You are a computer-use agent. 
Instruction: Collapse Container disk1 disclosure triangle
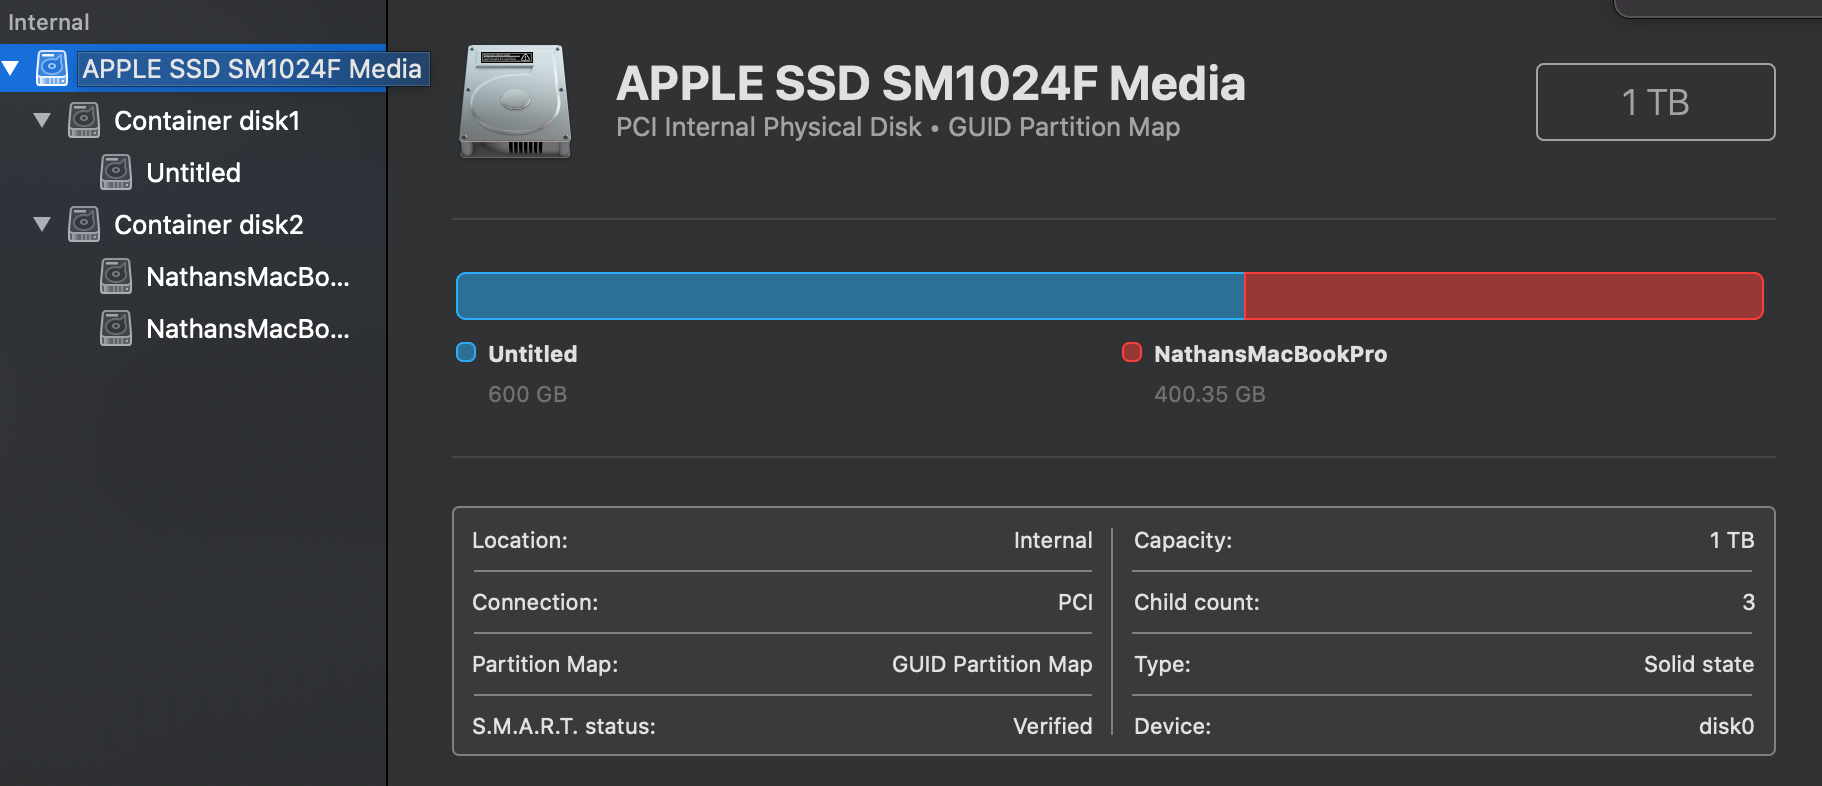pos(42,121)
